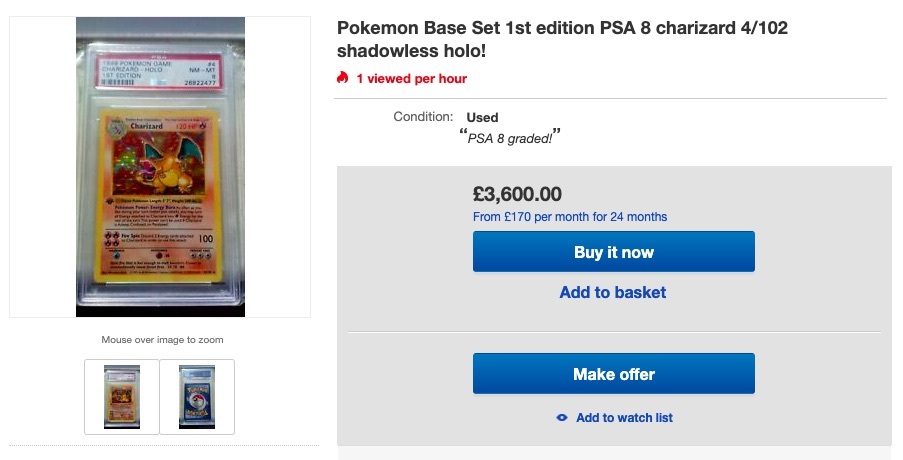The image size is (903, 460).
Task: Select the card back thumbnail
Action: click(x=197, y=396)
